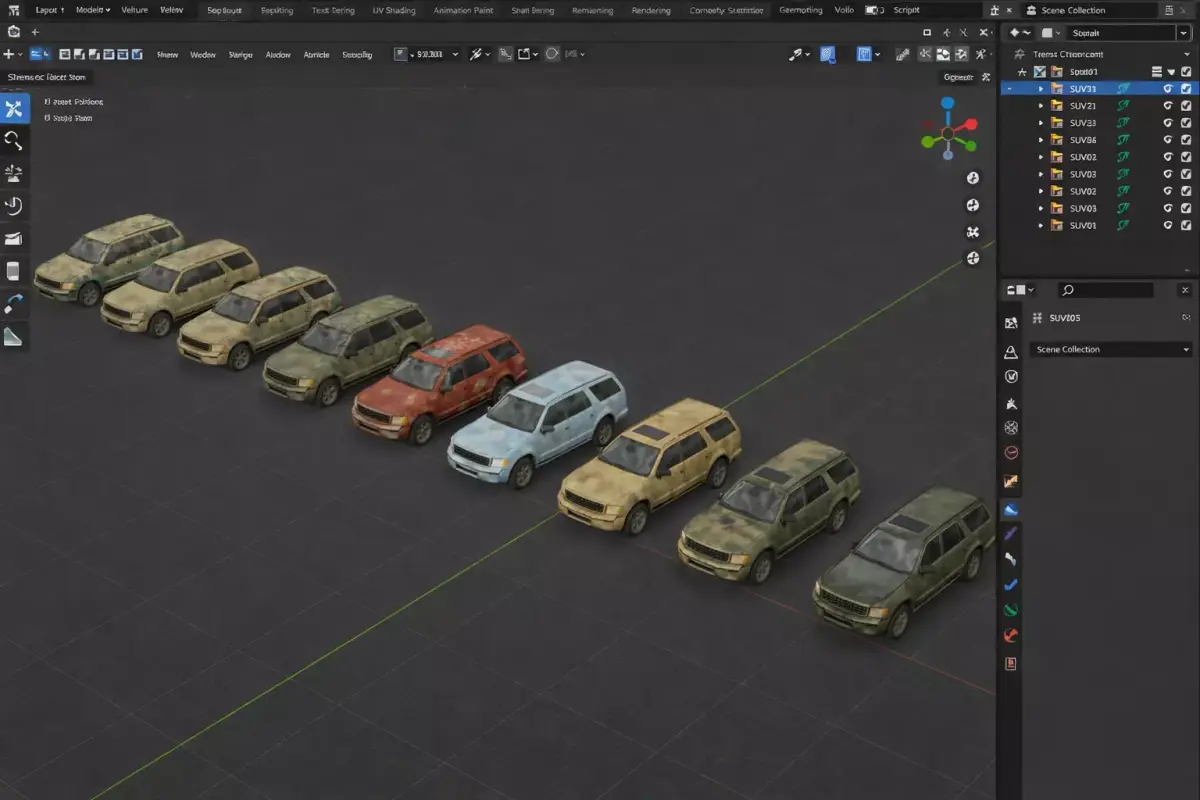Viewport: 1200px width, 800px height.
Task: Expand the highlighted SUV33 tree item arrow
Action: pos(1040,89)
